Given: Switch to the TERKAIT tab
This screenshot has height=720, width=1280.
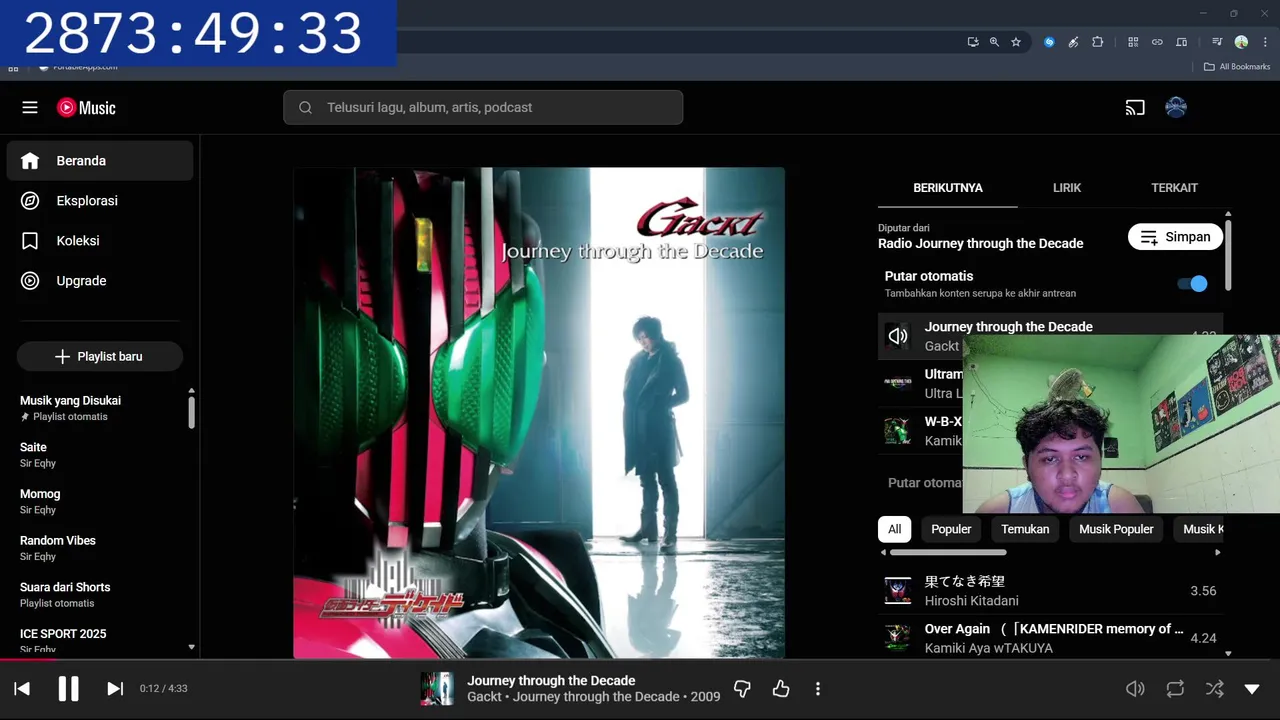Looking at the screenshot, I should tap(1174, 187).
